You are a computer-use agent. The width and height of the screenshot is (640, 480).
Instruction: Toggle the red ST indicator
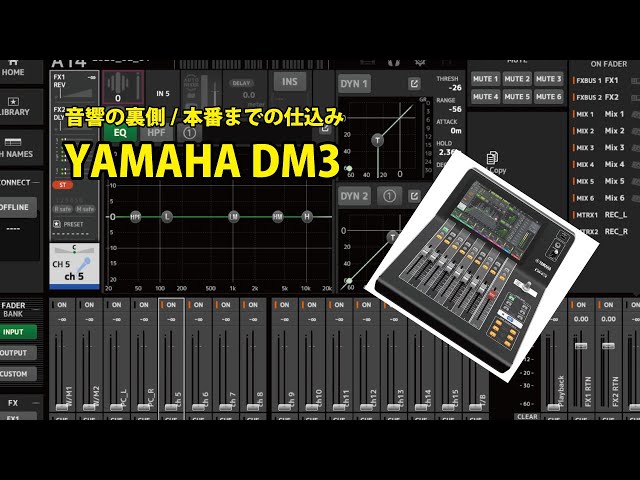click(62, 185)
